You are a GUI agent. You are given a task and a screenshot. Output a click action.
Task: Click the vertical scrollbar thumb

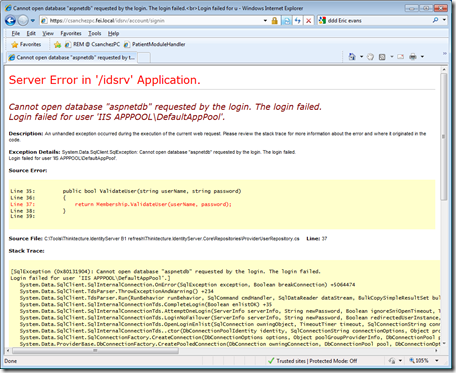(x=444, y=137)
